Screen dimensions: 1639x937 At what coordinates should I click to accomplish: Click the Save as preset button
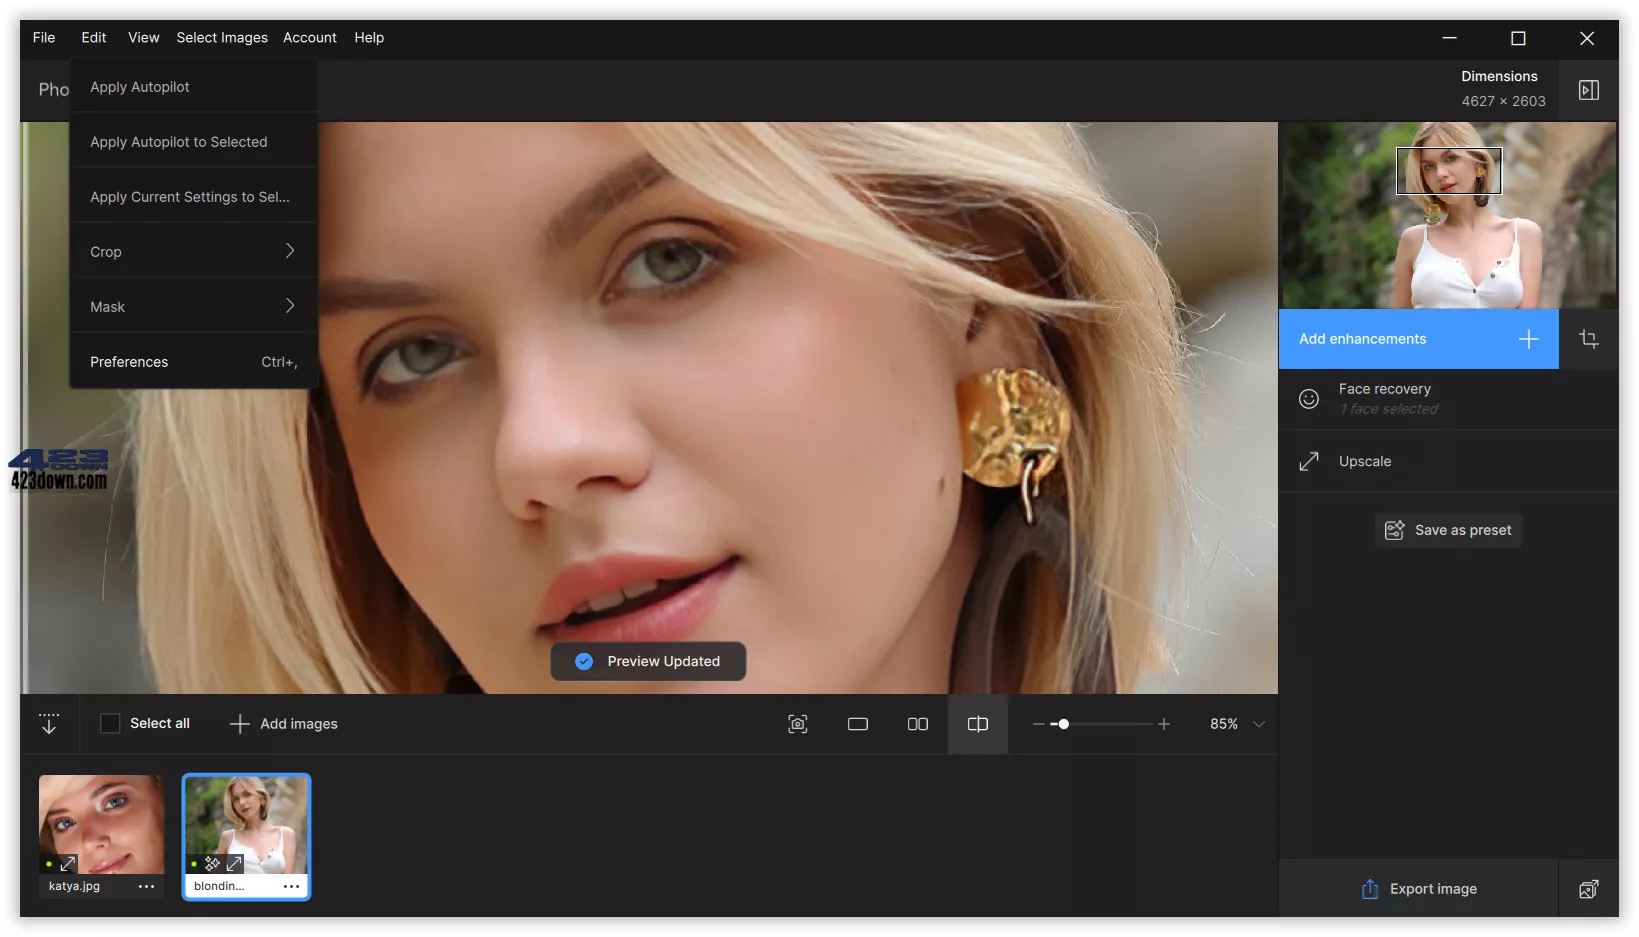(1447, 530)
